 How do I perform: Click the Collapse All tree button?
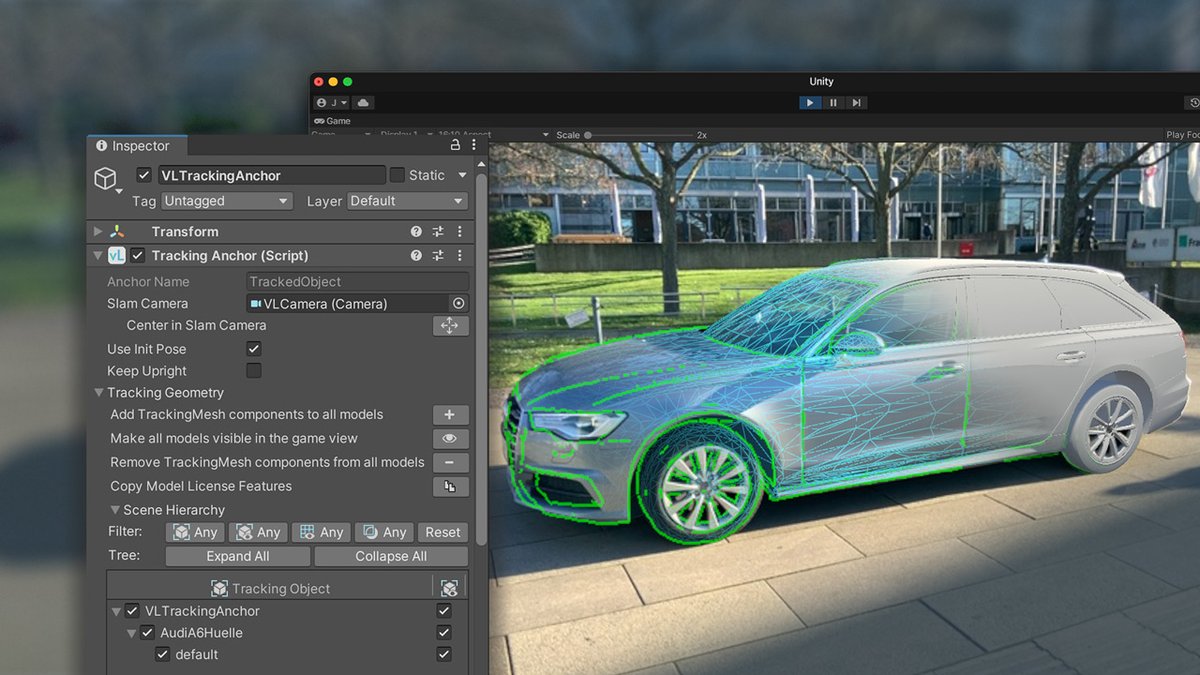point(391,557)
